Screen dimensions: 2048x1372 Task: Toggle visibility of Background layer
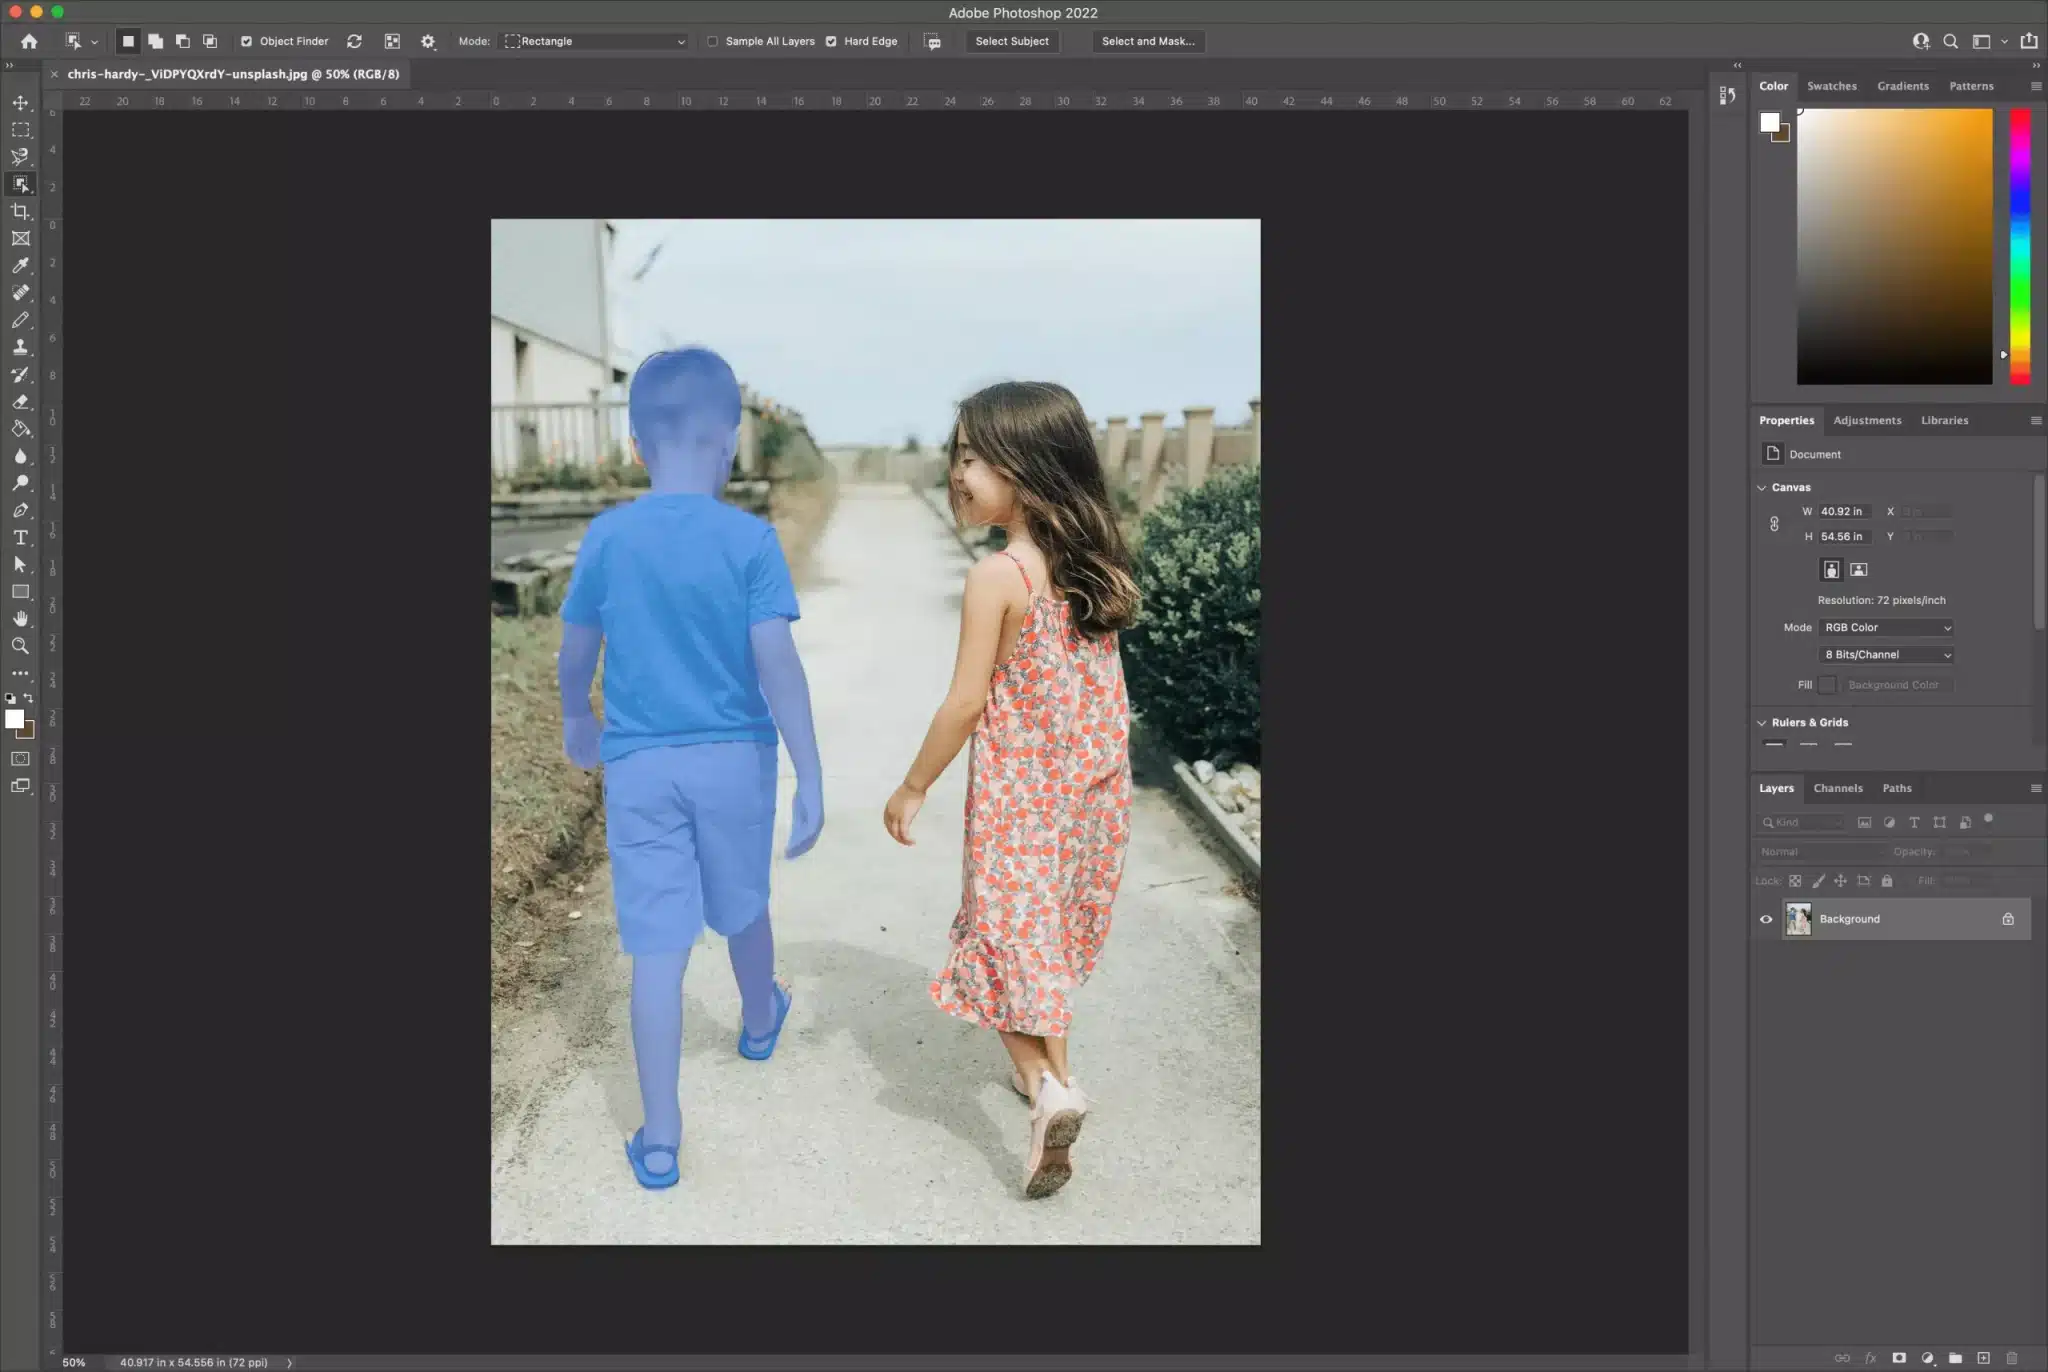pos(1765,919)
